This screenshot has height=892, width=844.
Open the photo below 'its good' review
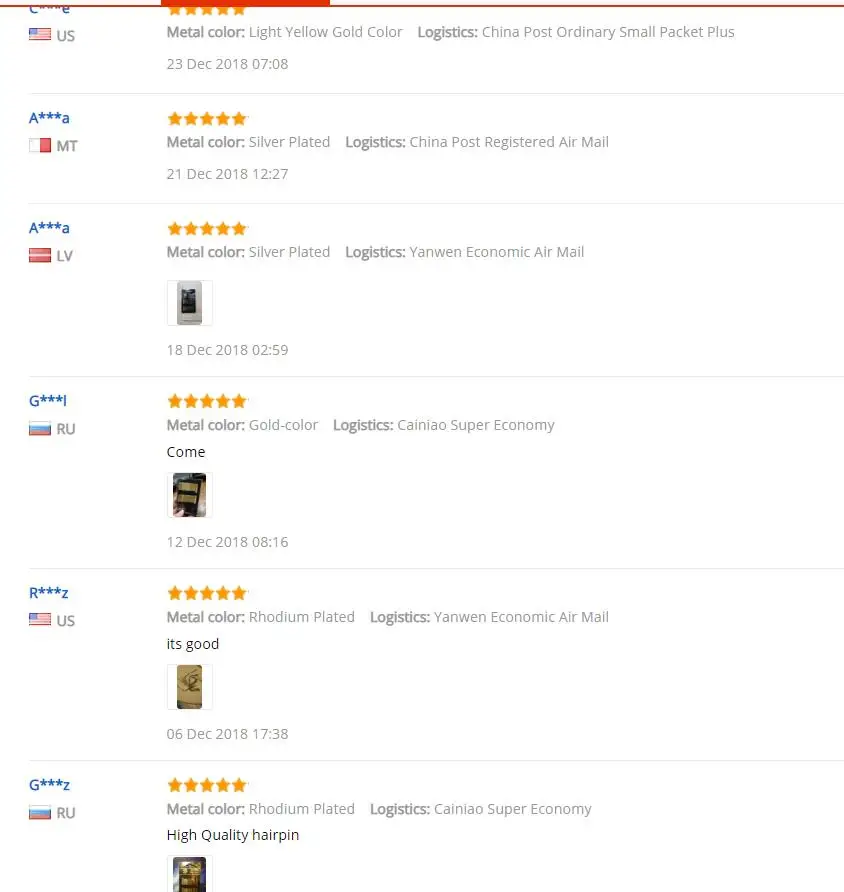tap(189, 687)
